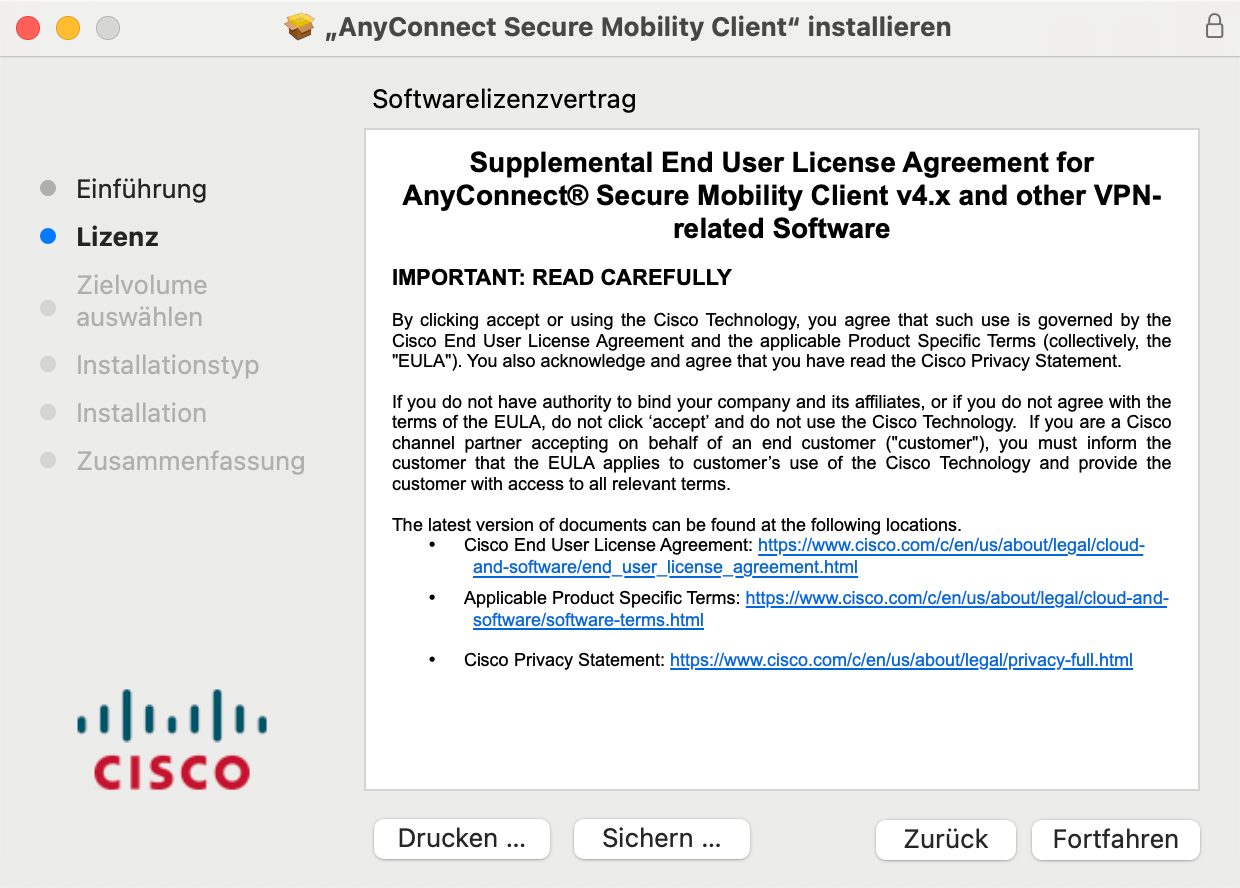Print the license via Drucken
This screenshot has height=888, width=1240.
click(x=462, y=839)
